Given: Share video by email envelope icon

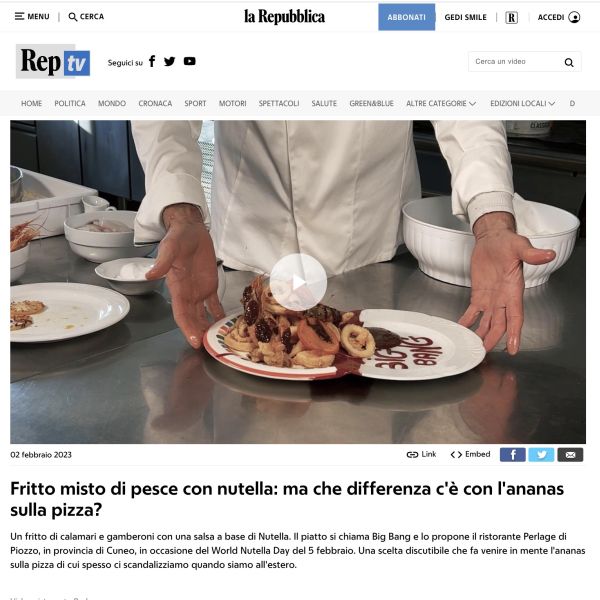Looking at the screenshot, I should click(570, 455).
